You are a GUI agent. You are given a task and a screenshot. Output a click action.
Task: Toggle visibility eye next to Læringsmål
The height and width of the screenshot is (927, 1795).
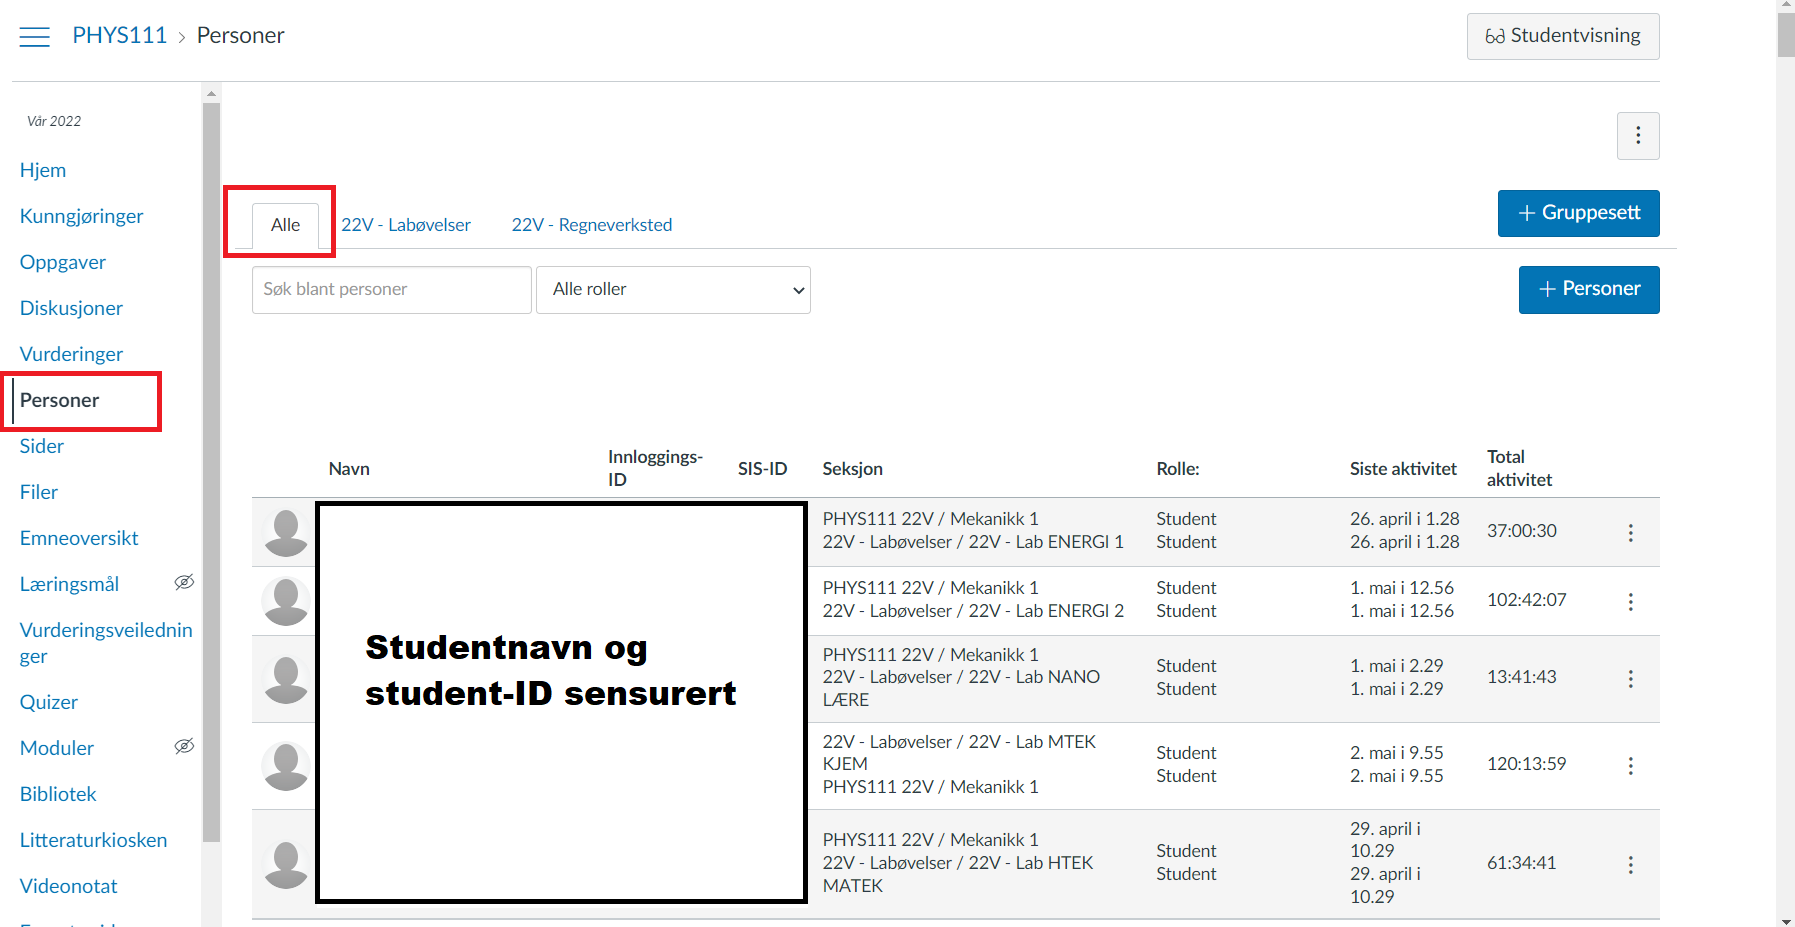point(184,582)
